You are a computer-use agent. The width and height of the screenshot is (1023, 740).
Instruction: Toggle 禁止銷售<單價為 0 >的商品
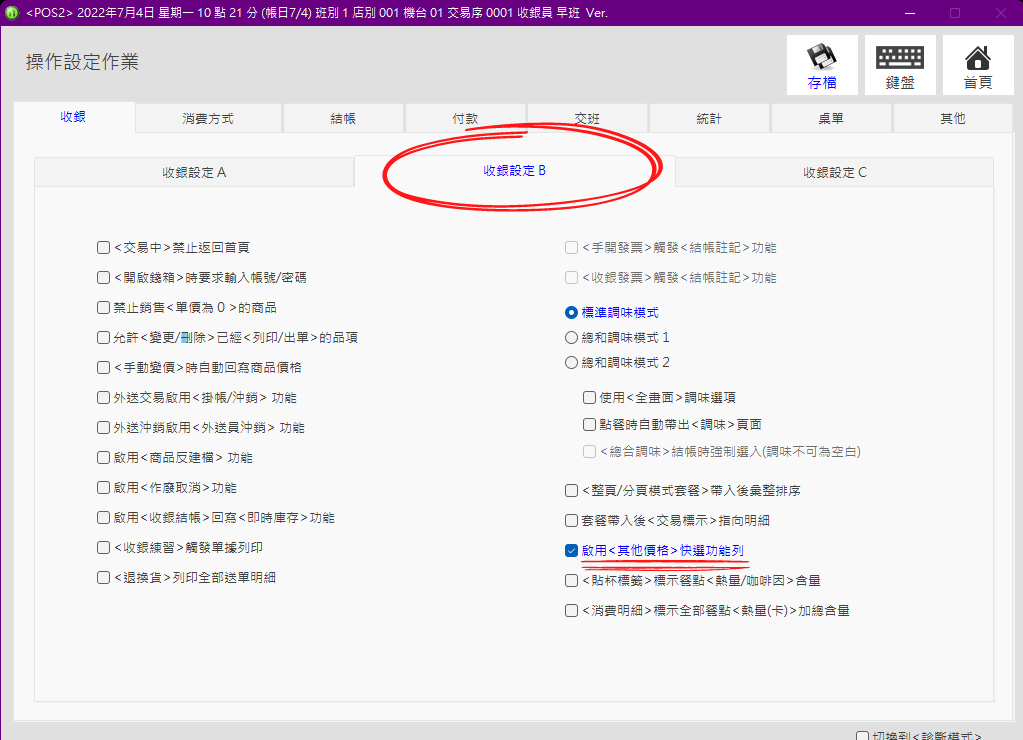103,307
